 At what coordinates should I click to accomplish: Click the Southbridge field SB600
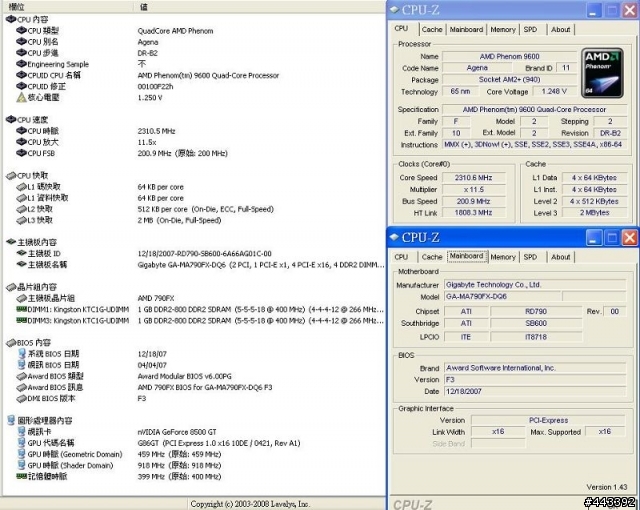point(536,323)
